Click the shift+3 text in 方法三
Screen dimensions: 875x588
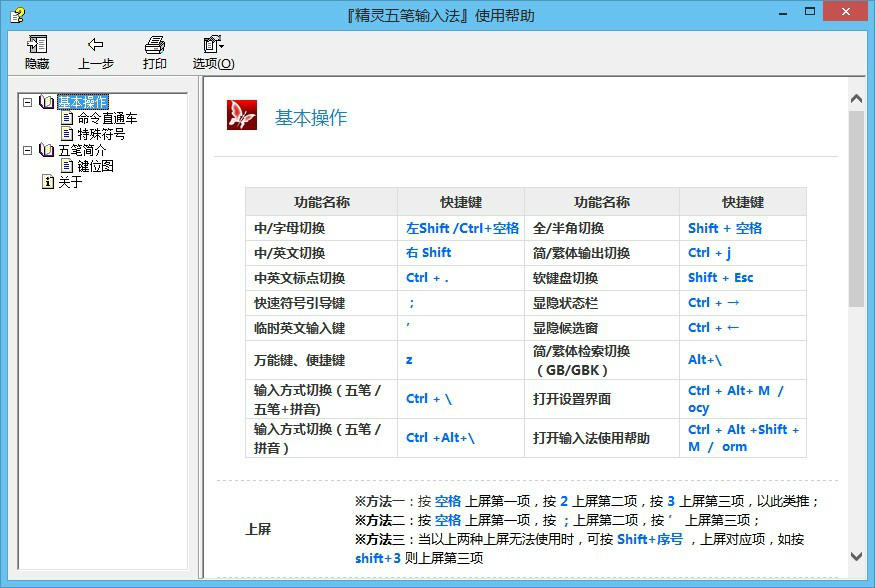(x=378, y=558)
